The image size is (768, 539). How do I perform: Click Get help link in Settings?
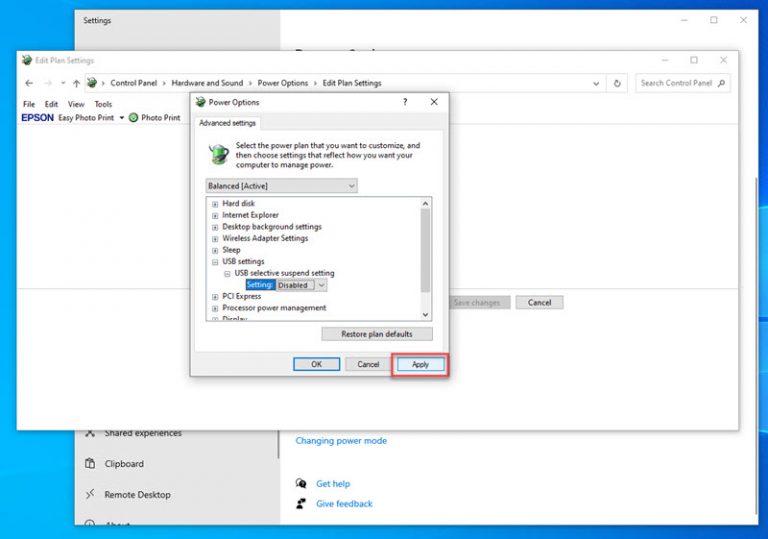click(333, 484)
